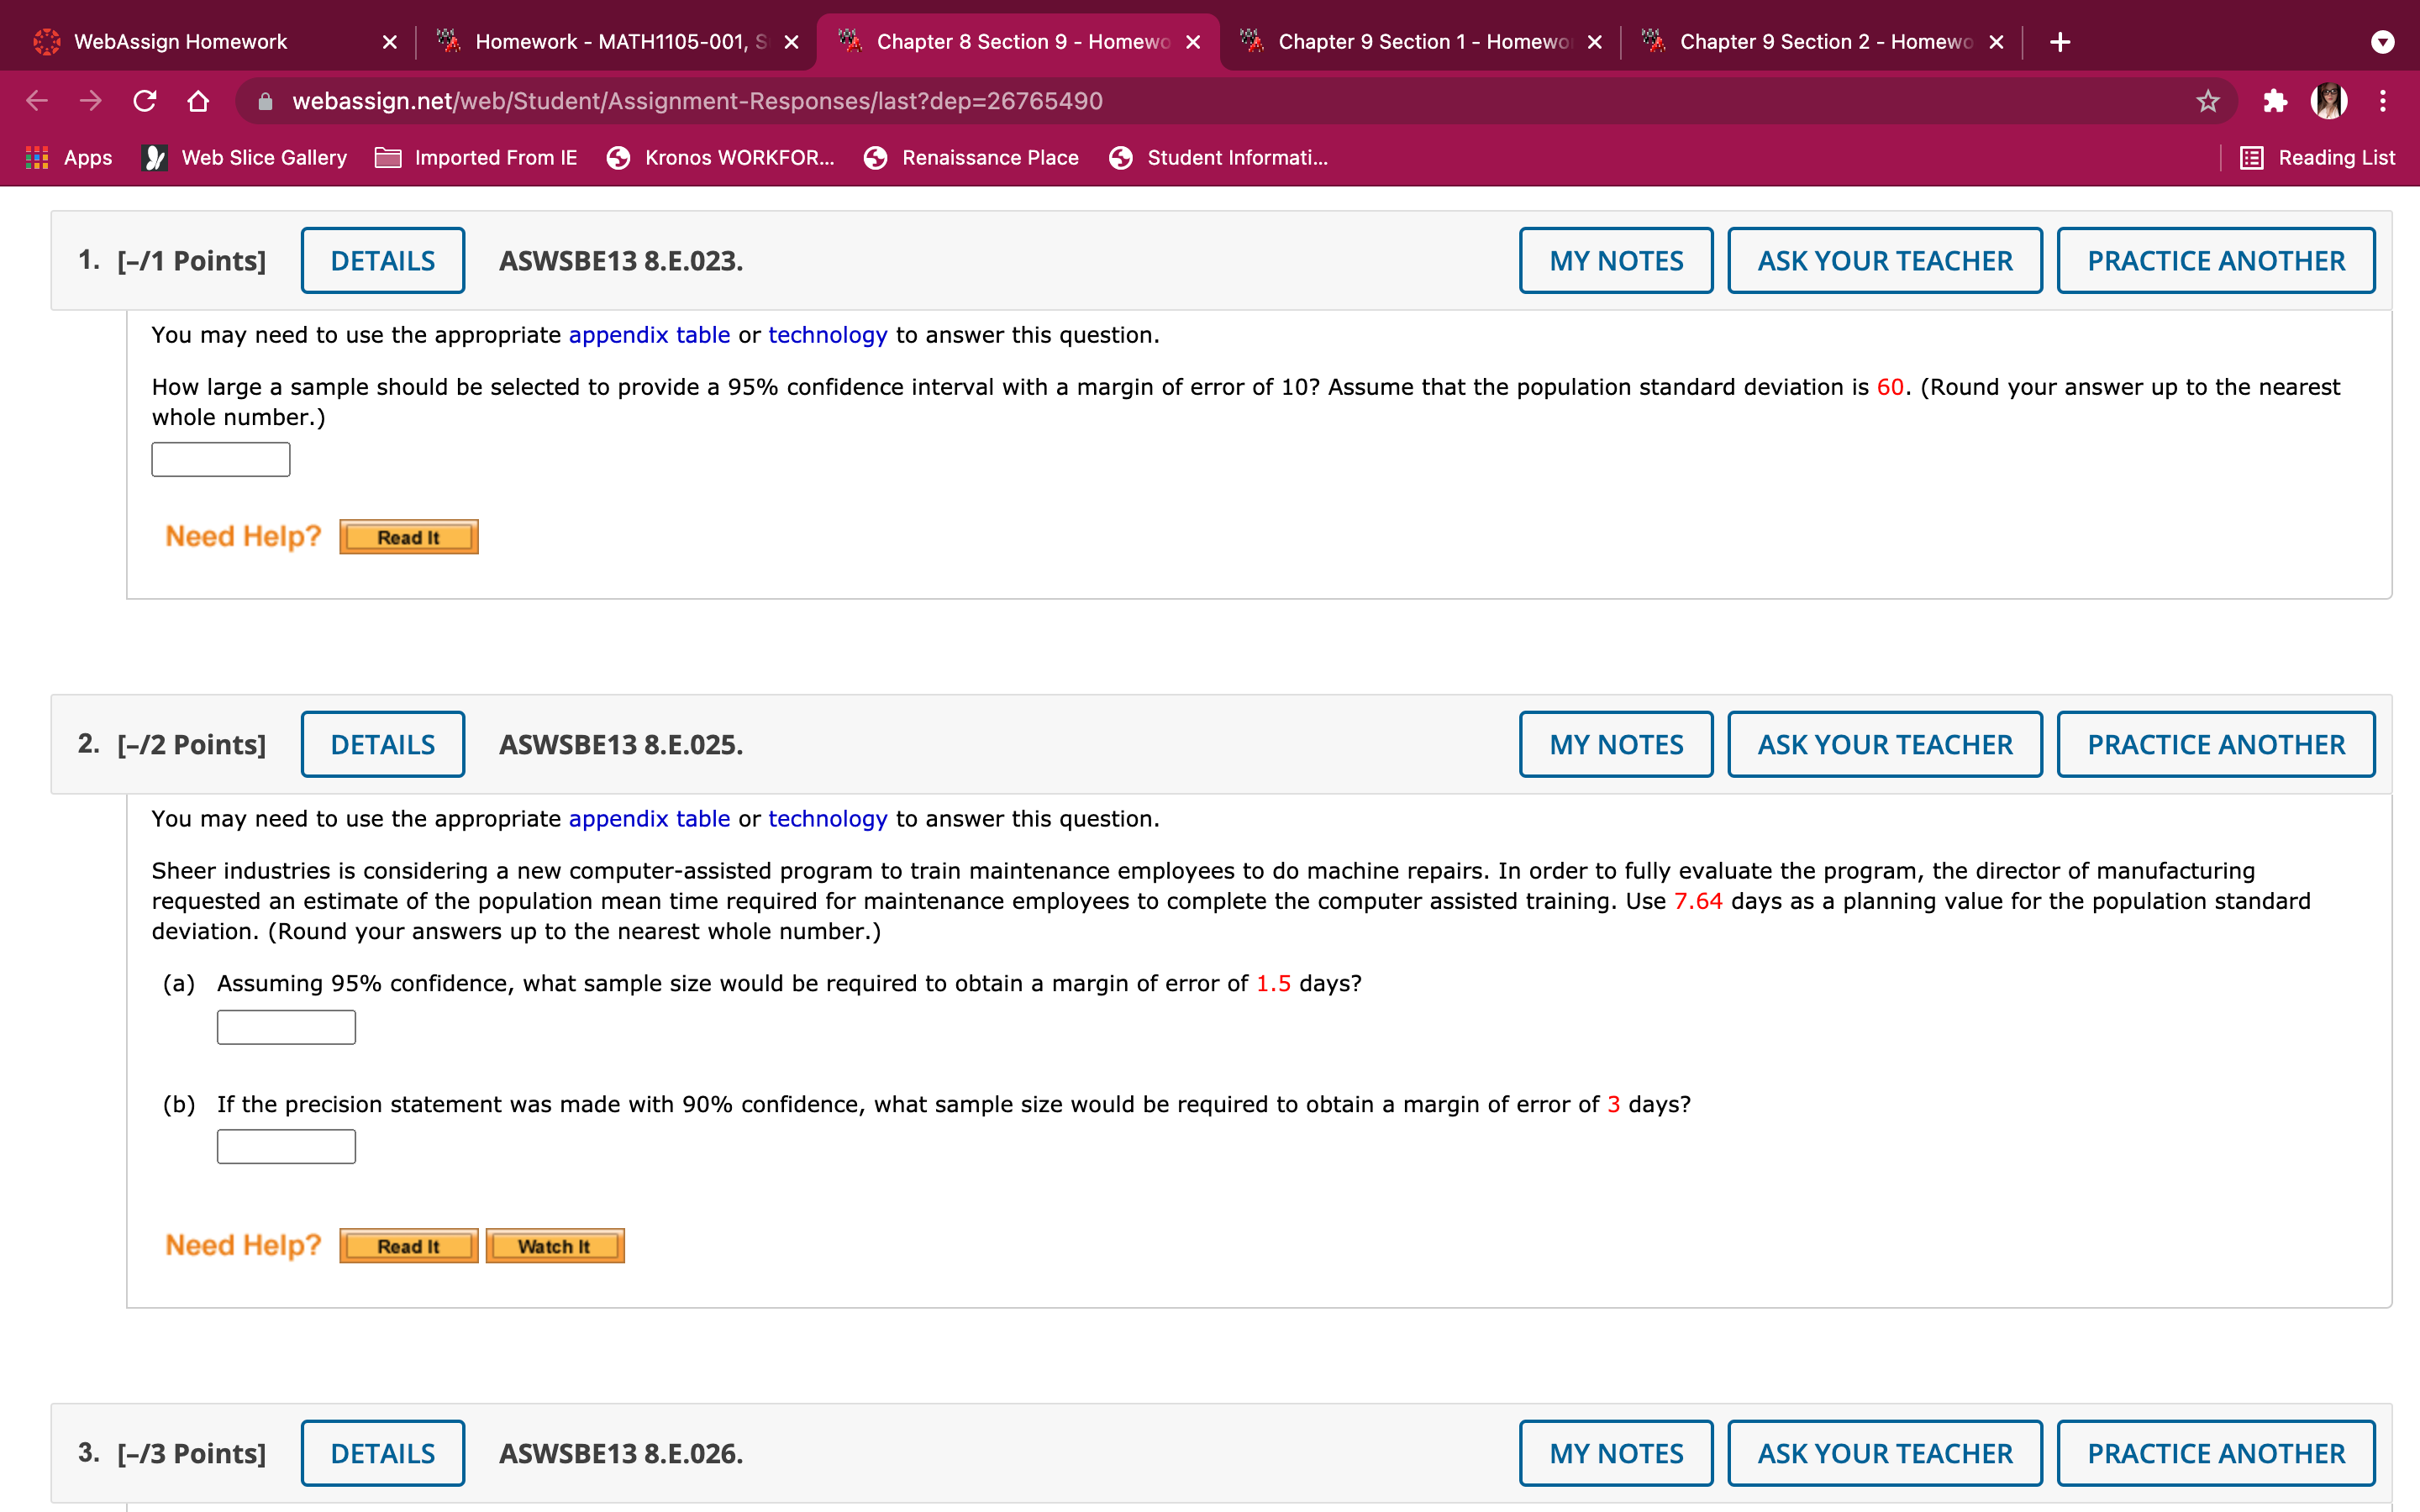The image size is (2420, 1512).
Task: Click the browser home icon
Action: tap(198, 101)
